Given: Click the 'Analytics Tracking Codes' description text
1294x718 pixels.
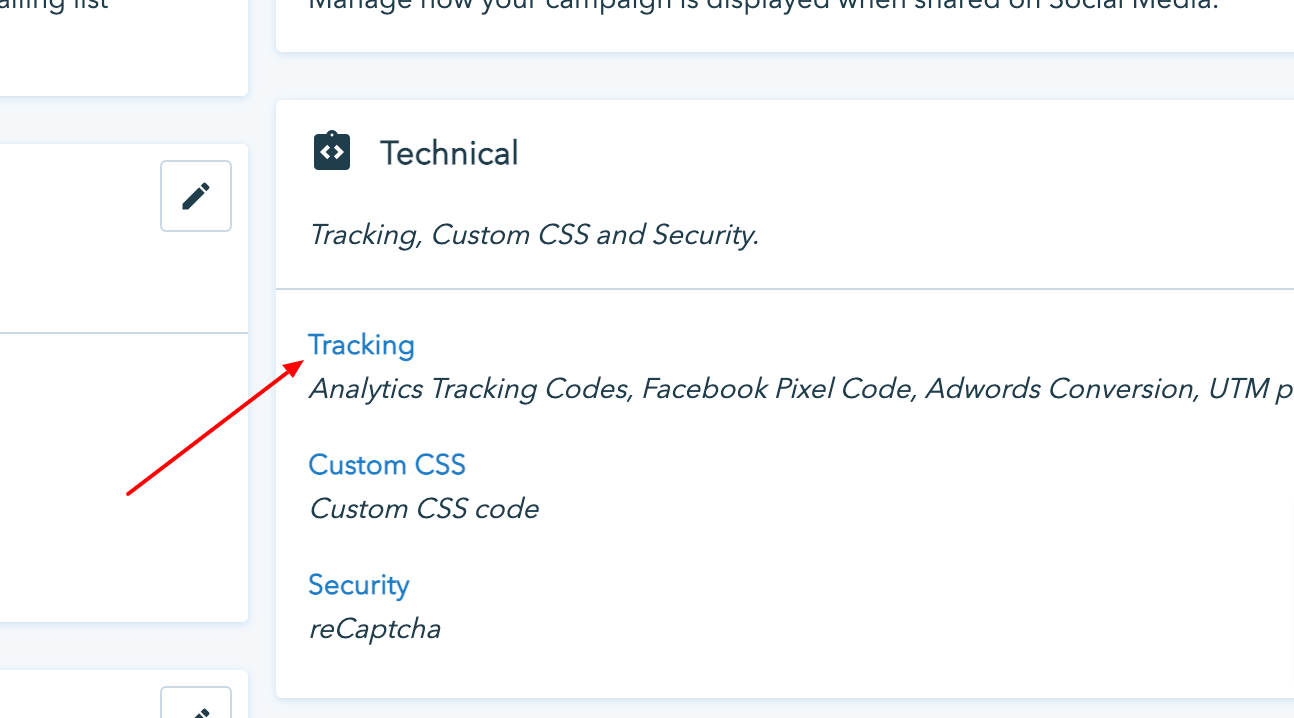Looking at the screenshot, I should pos(470,389).
